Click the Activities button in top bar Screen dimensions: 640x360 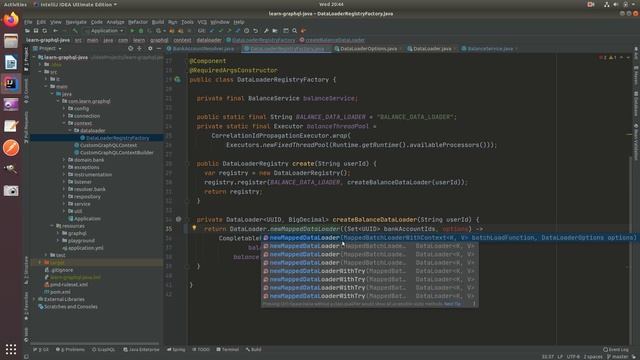coord(15,4)
